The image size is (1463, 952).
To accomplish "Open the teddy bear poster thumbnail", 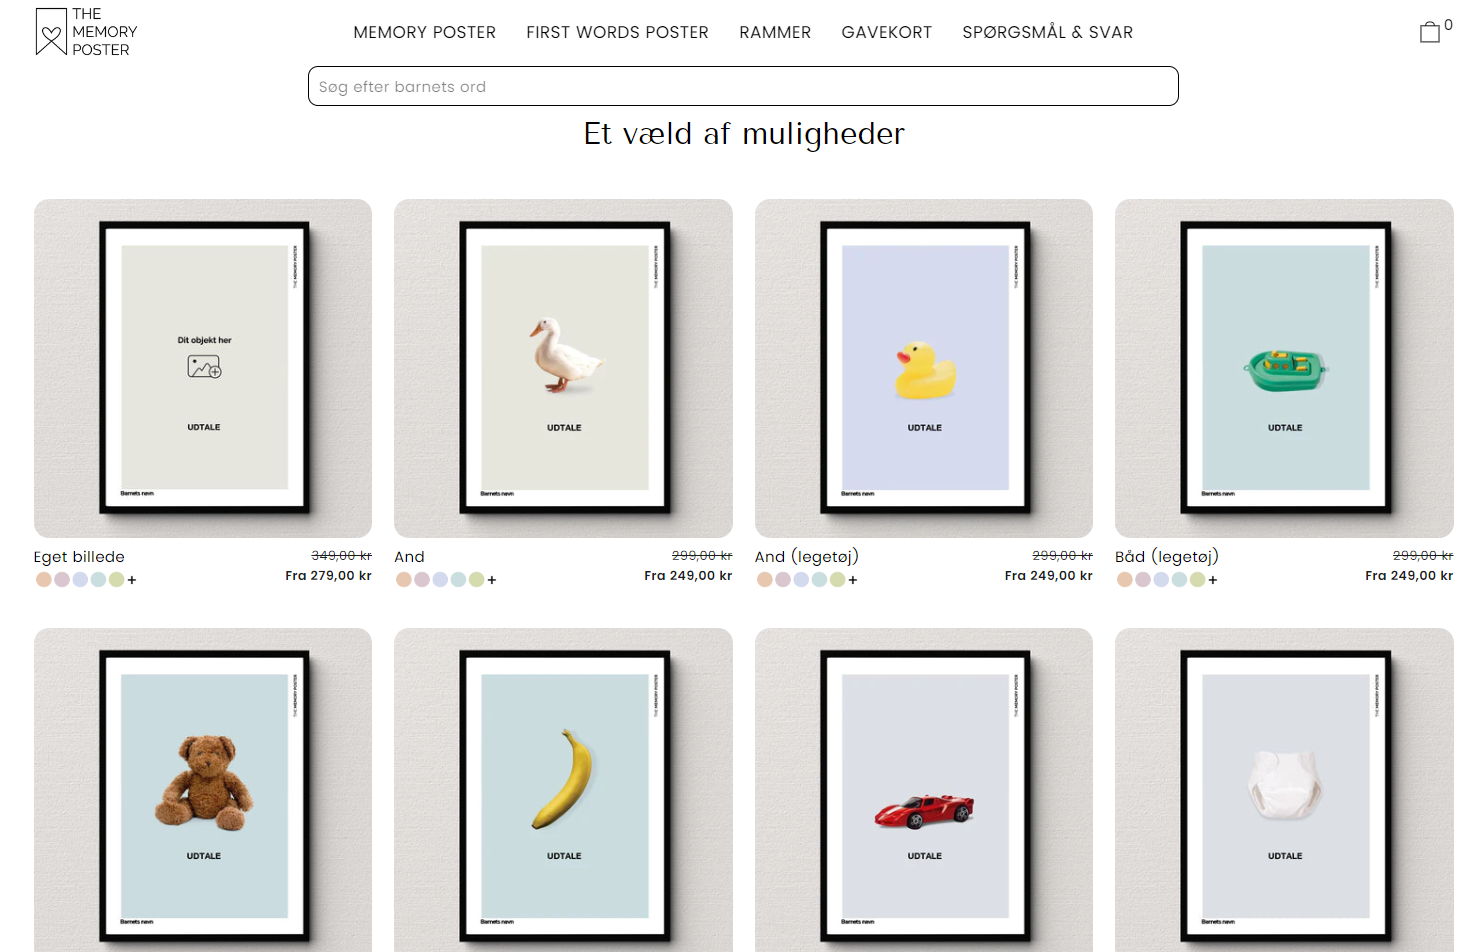I will [203, 790].
